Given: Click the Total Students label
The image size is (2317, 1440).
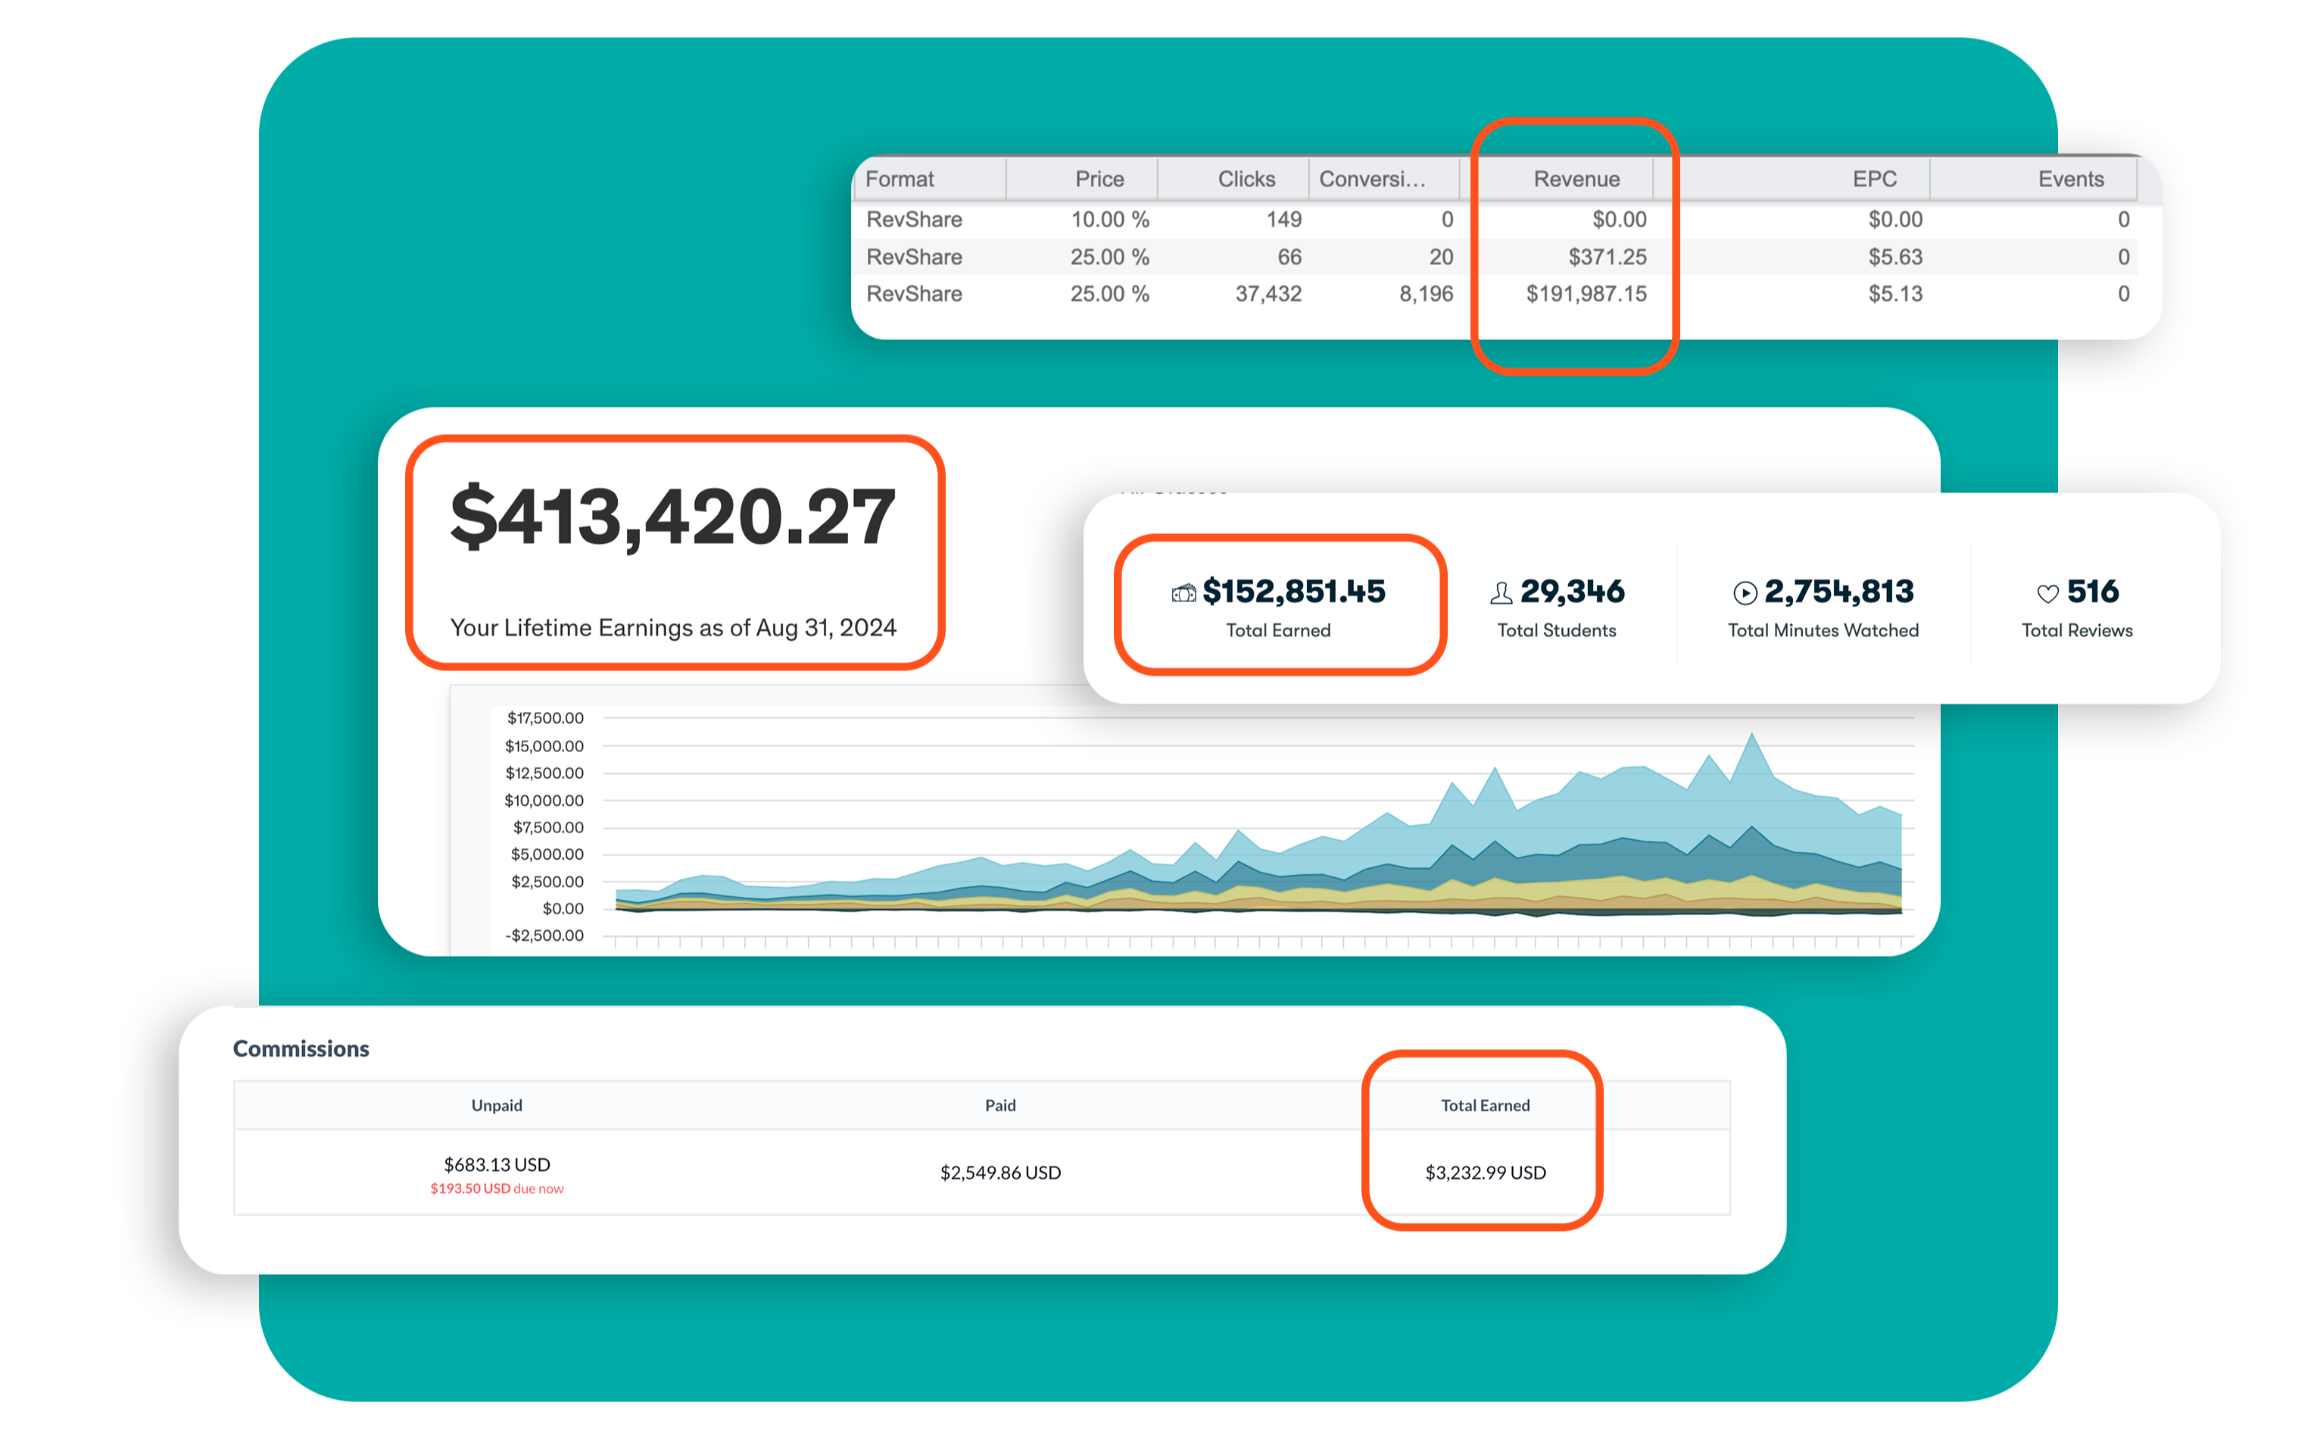Looking at the screenshot, I should (1556, 630).
